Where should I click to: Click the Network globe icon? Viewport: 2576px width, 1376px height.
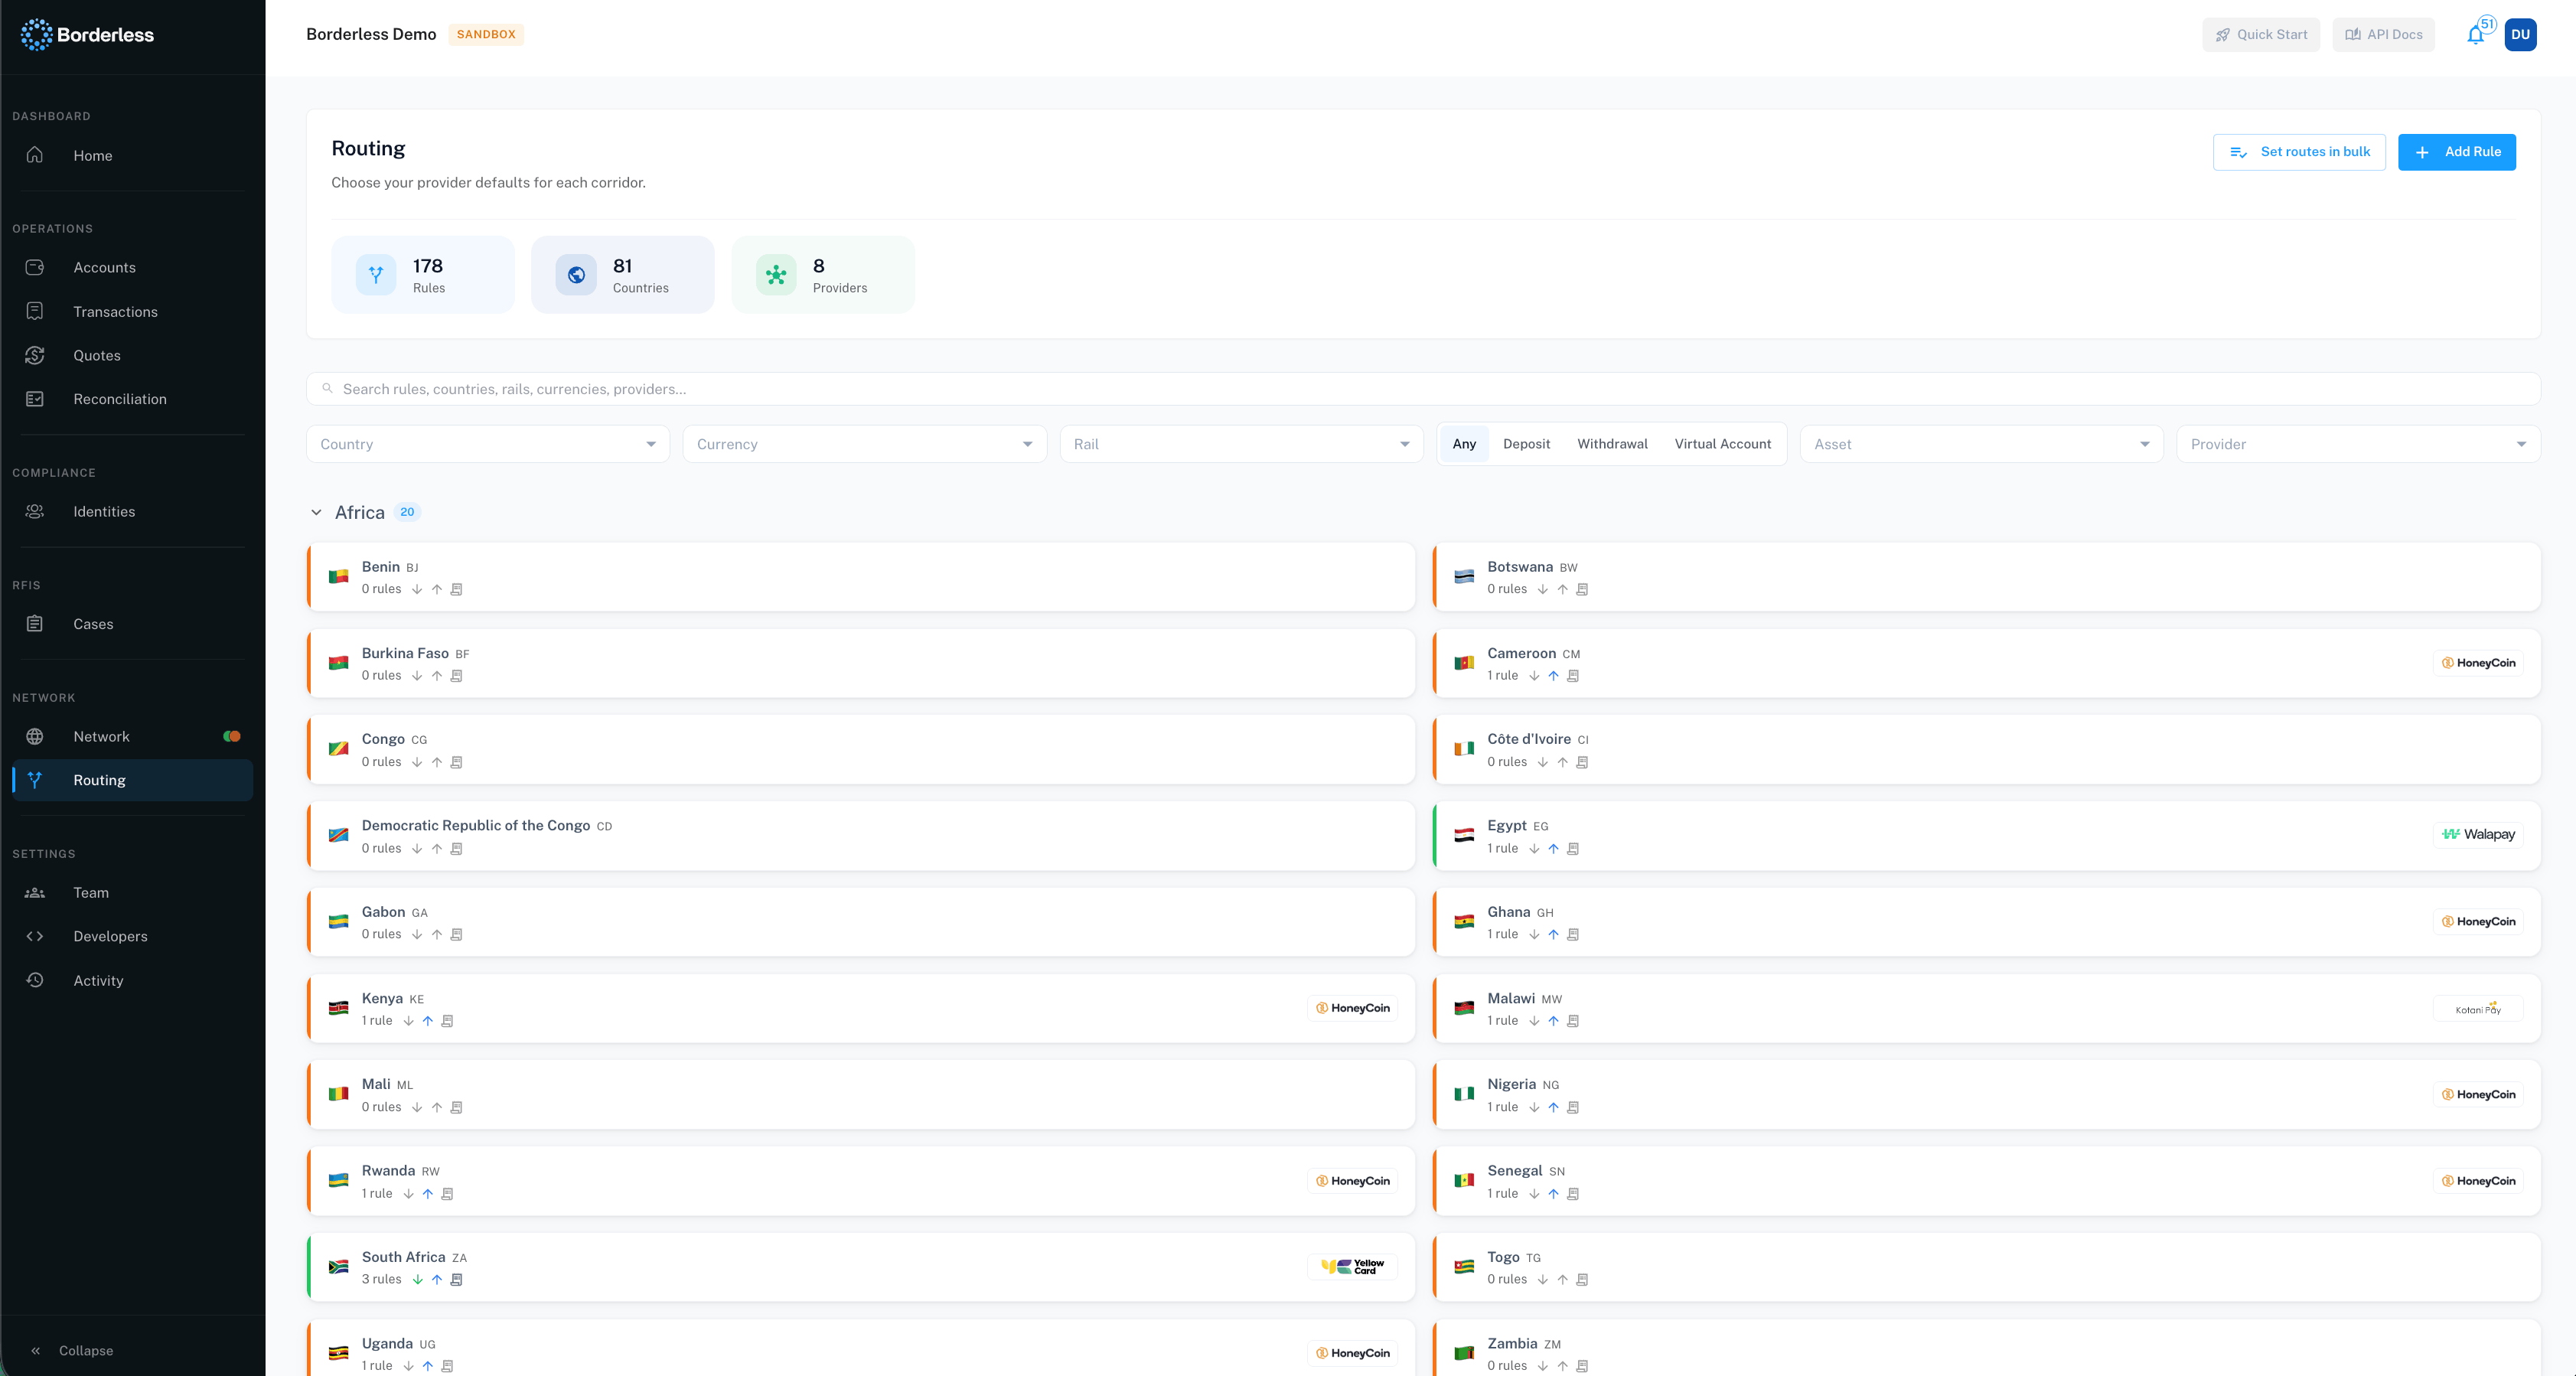35,736
